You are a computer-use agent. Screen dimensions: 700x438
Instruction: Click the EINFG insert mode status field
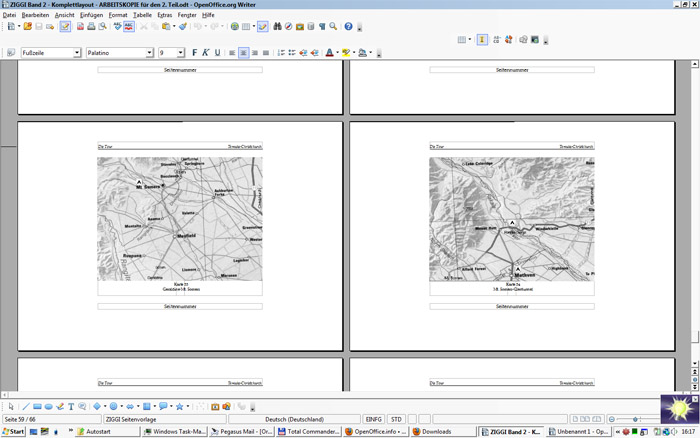click(x=373, y=419)
